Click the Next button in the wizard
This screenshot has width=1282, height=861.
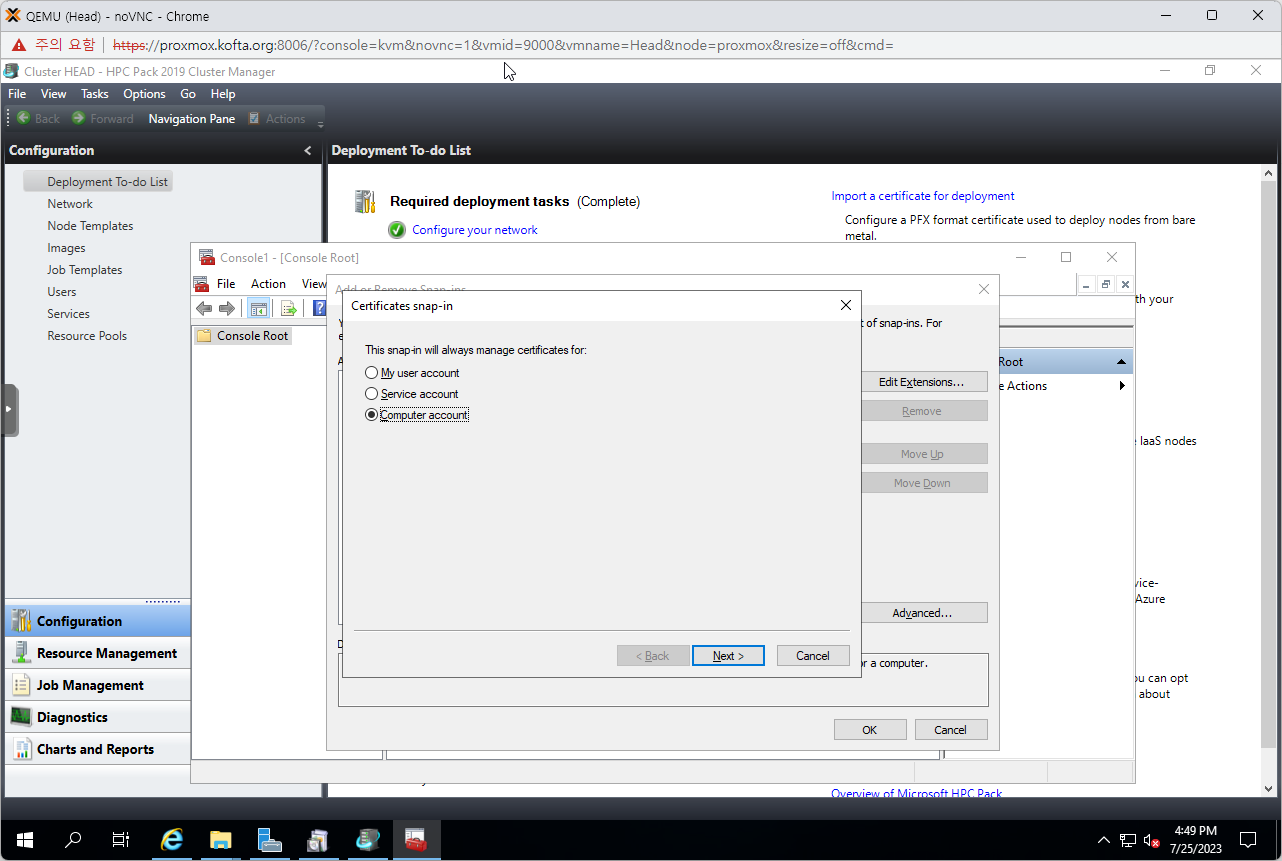(728, 656)
